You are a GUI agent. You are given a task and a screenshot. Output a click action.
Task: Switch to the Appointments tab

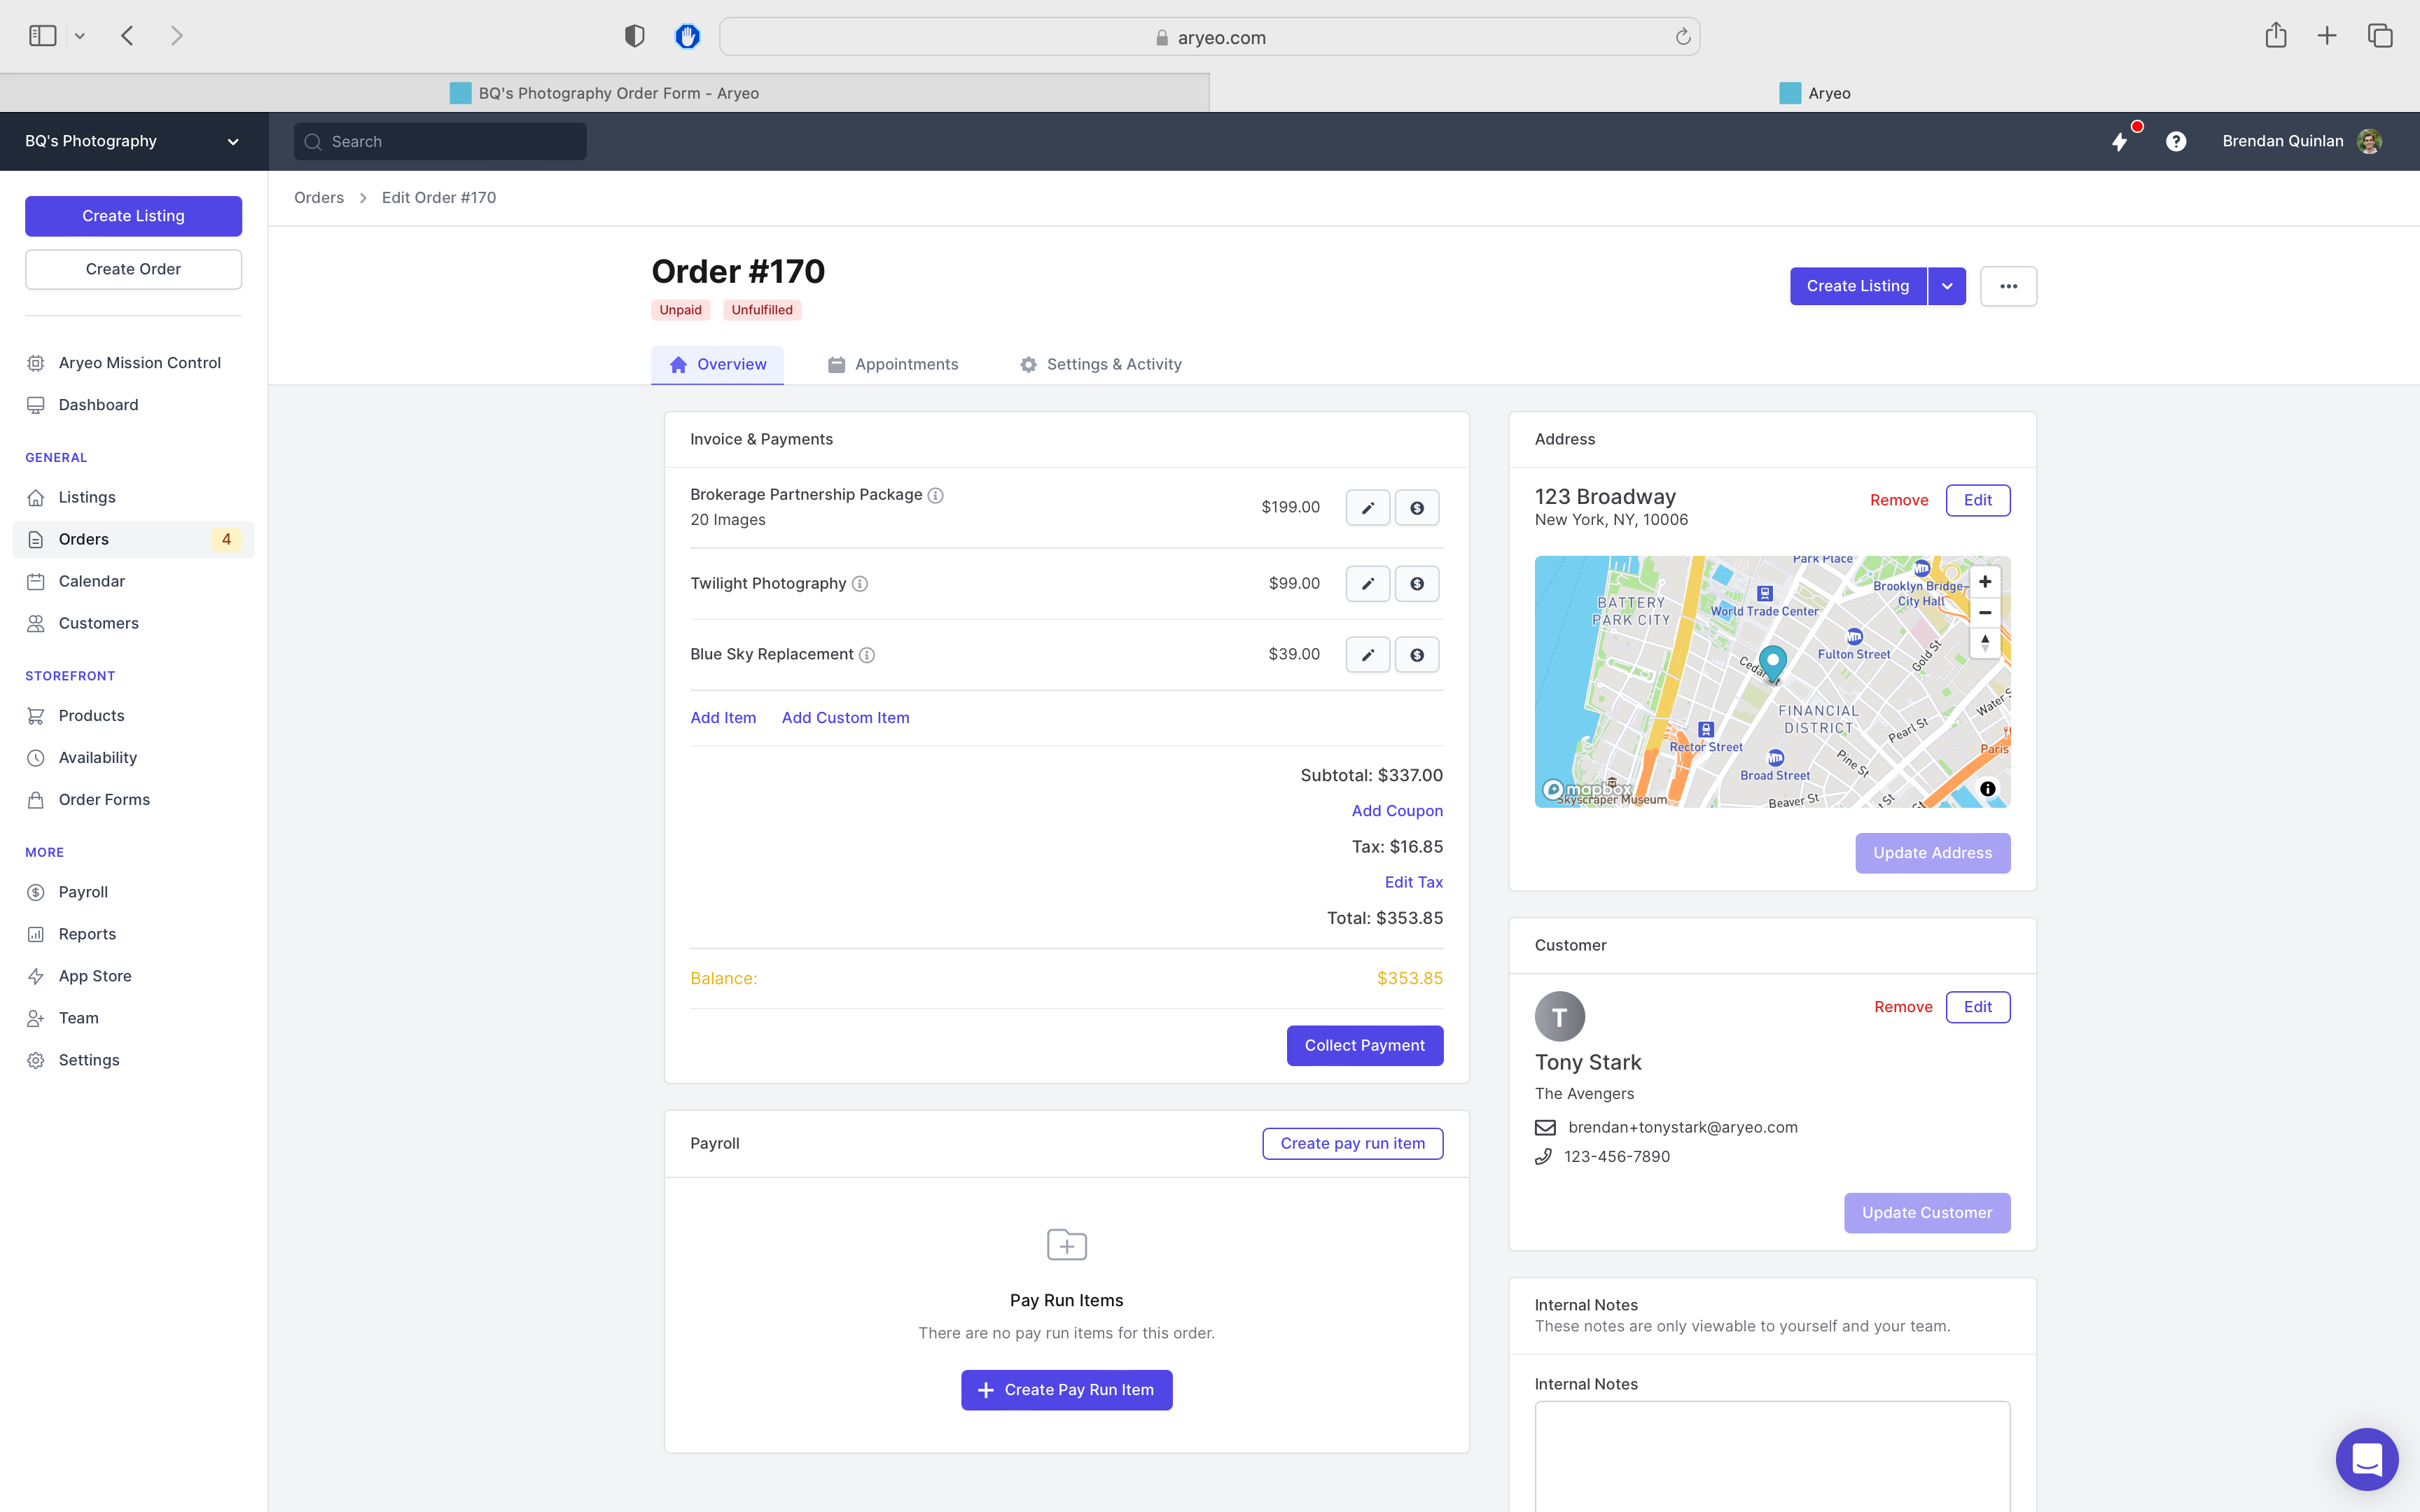click(892, 364)
